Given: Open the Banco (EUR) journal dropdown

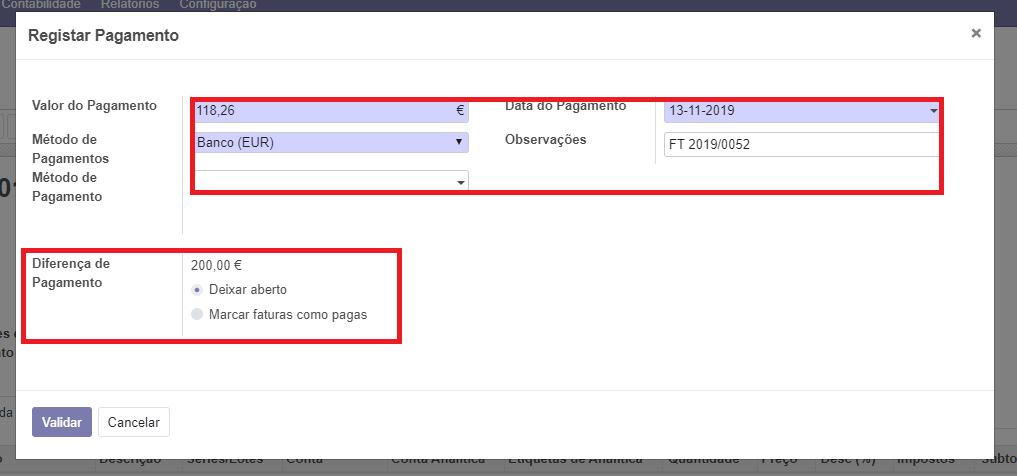Looking at the screenshot, I should tap(332, 143).
